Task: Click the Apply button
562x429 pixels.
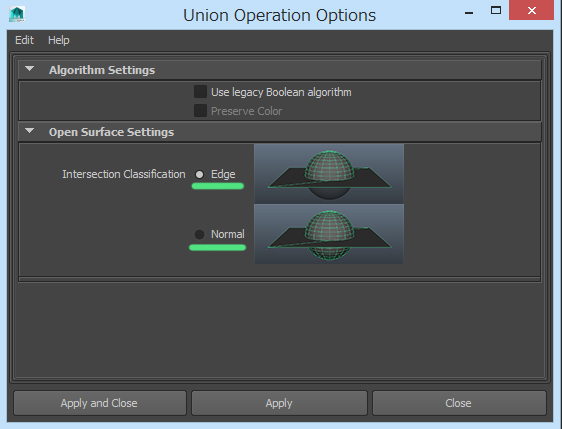Action: (x=279, y=403)
